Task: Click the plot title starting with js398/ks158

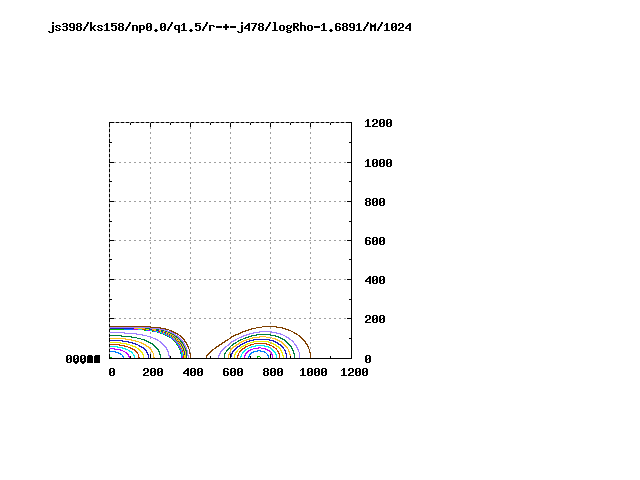Action: tap(230, 27)
